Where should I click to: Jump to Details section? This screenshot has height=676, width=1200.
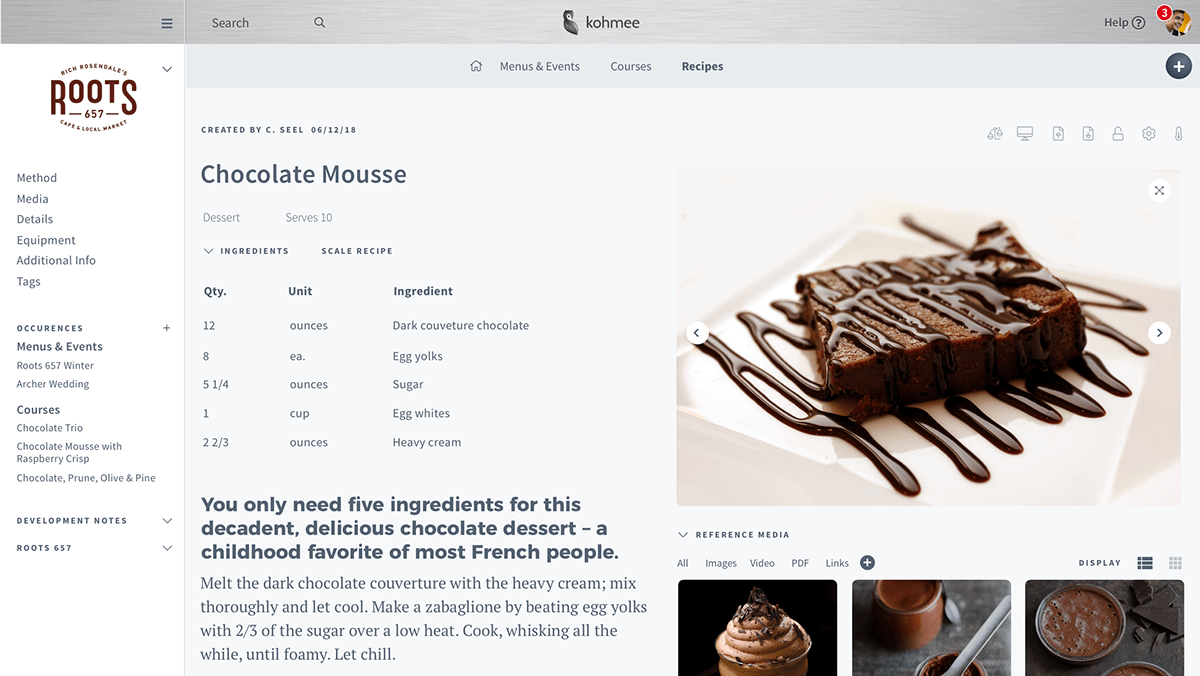(35, 219)
